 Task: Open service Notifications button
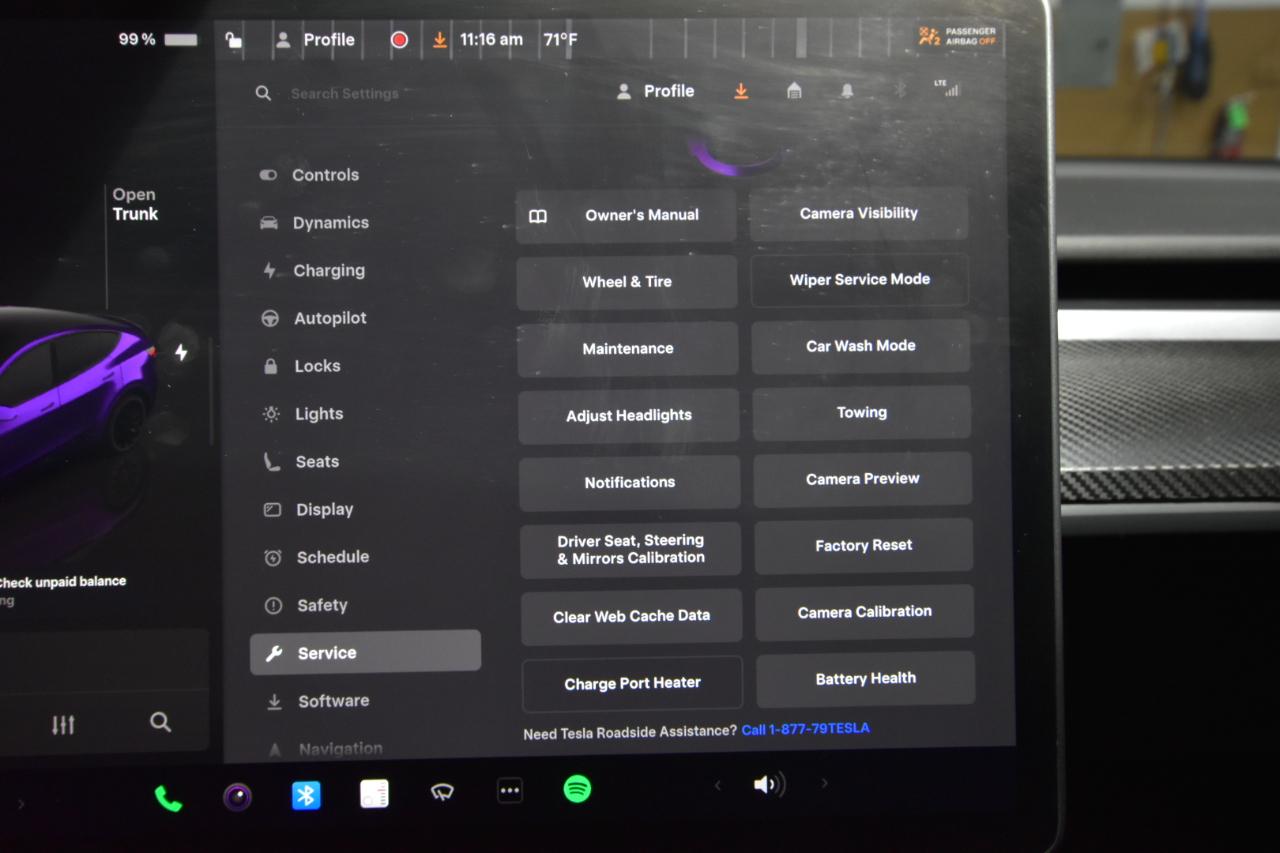click(630, 482)
